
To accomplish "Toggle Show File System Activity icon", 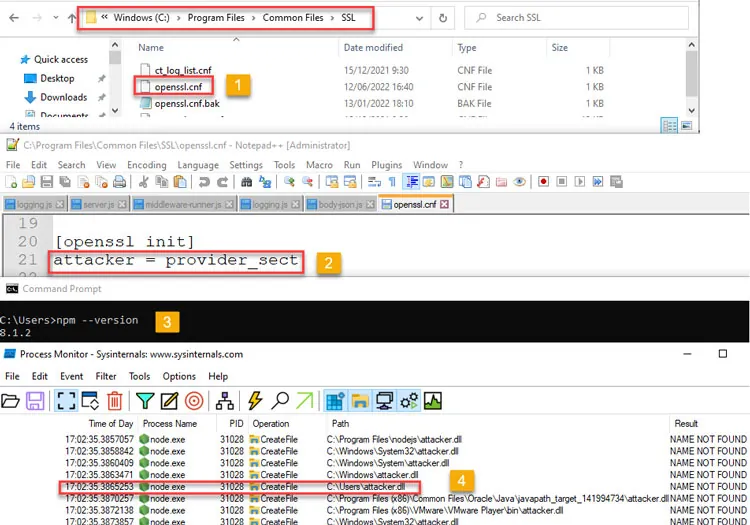I will coord(360,401).
